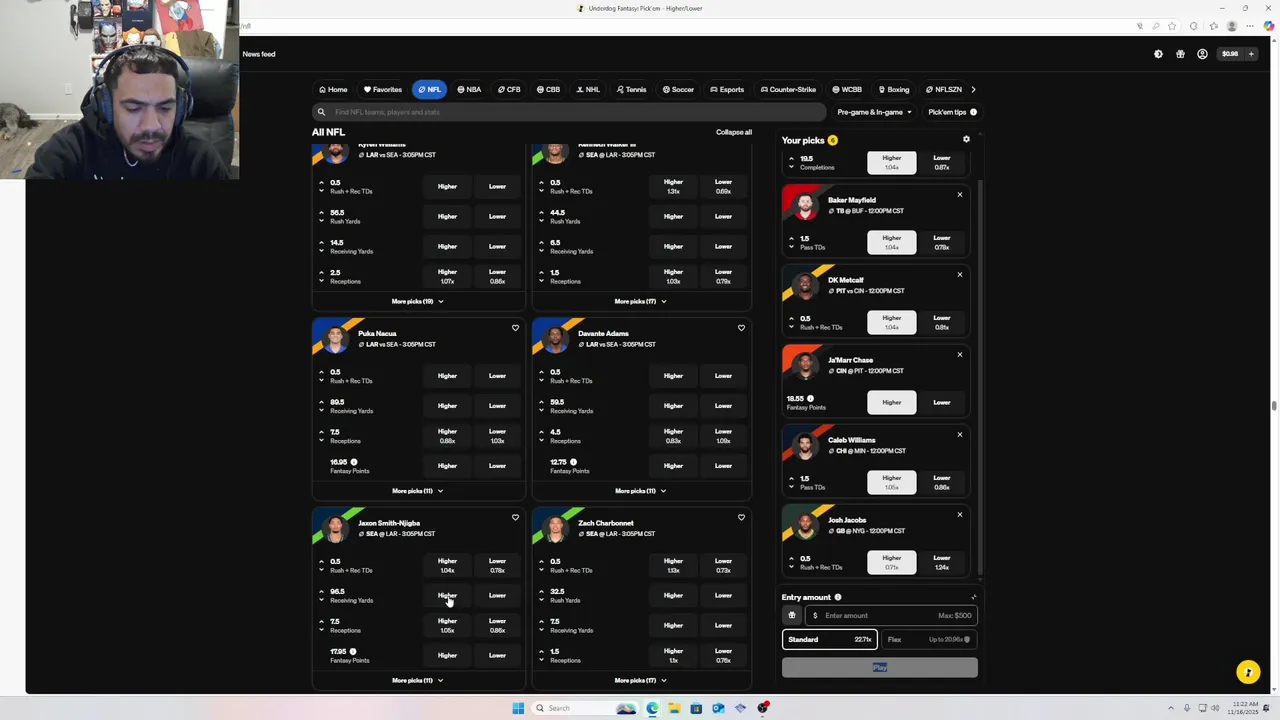This screenshot has height=720, width=1280.
Task: Favorite Puka Nacua with the heart icon
Action: coord(515,328)
